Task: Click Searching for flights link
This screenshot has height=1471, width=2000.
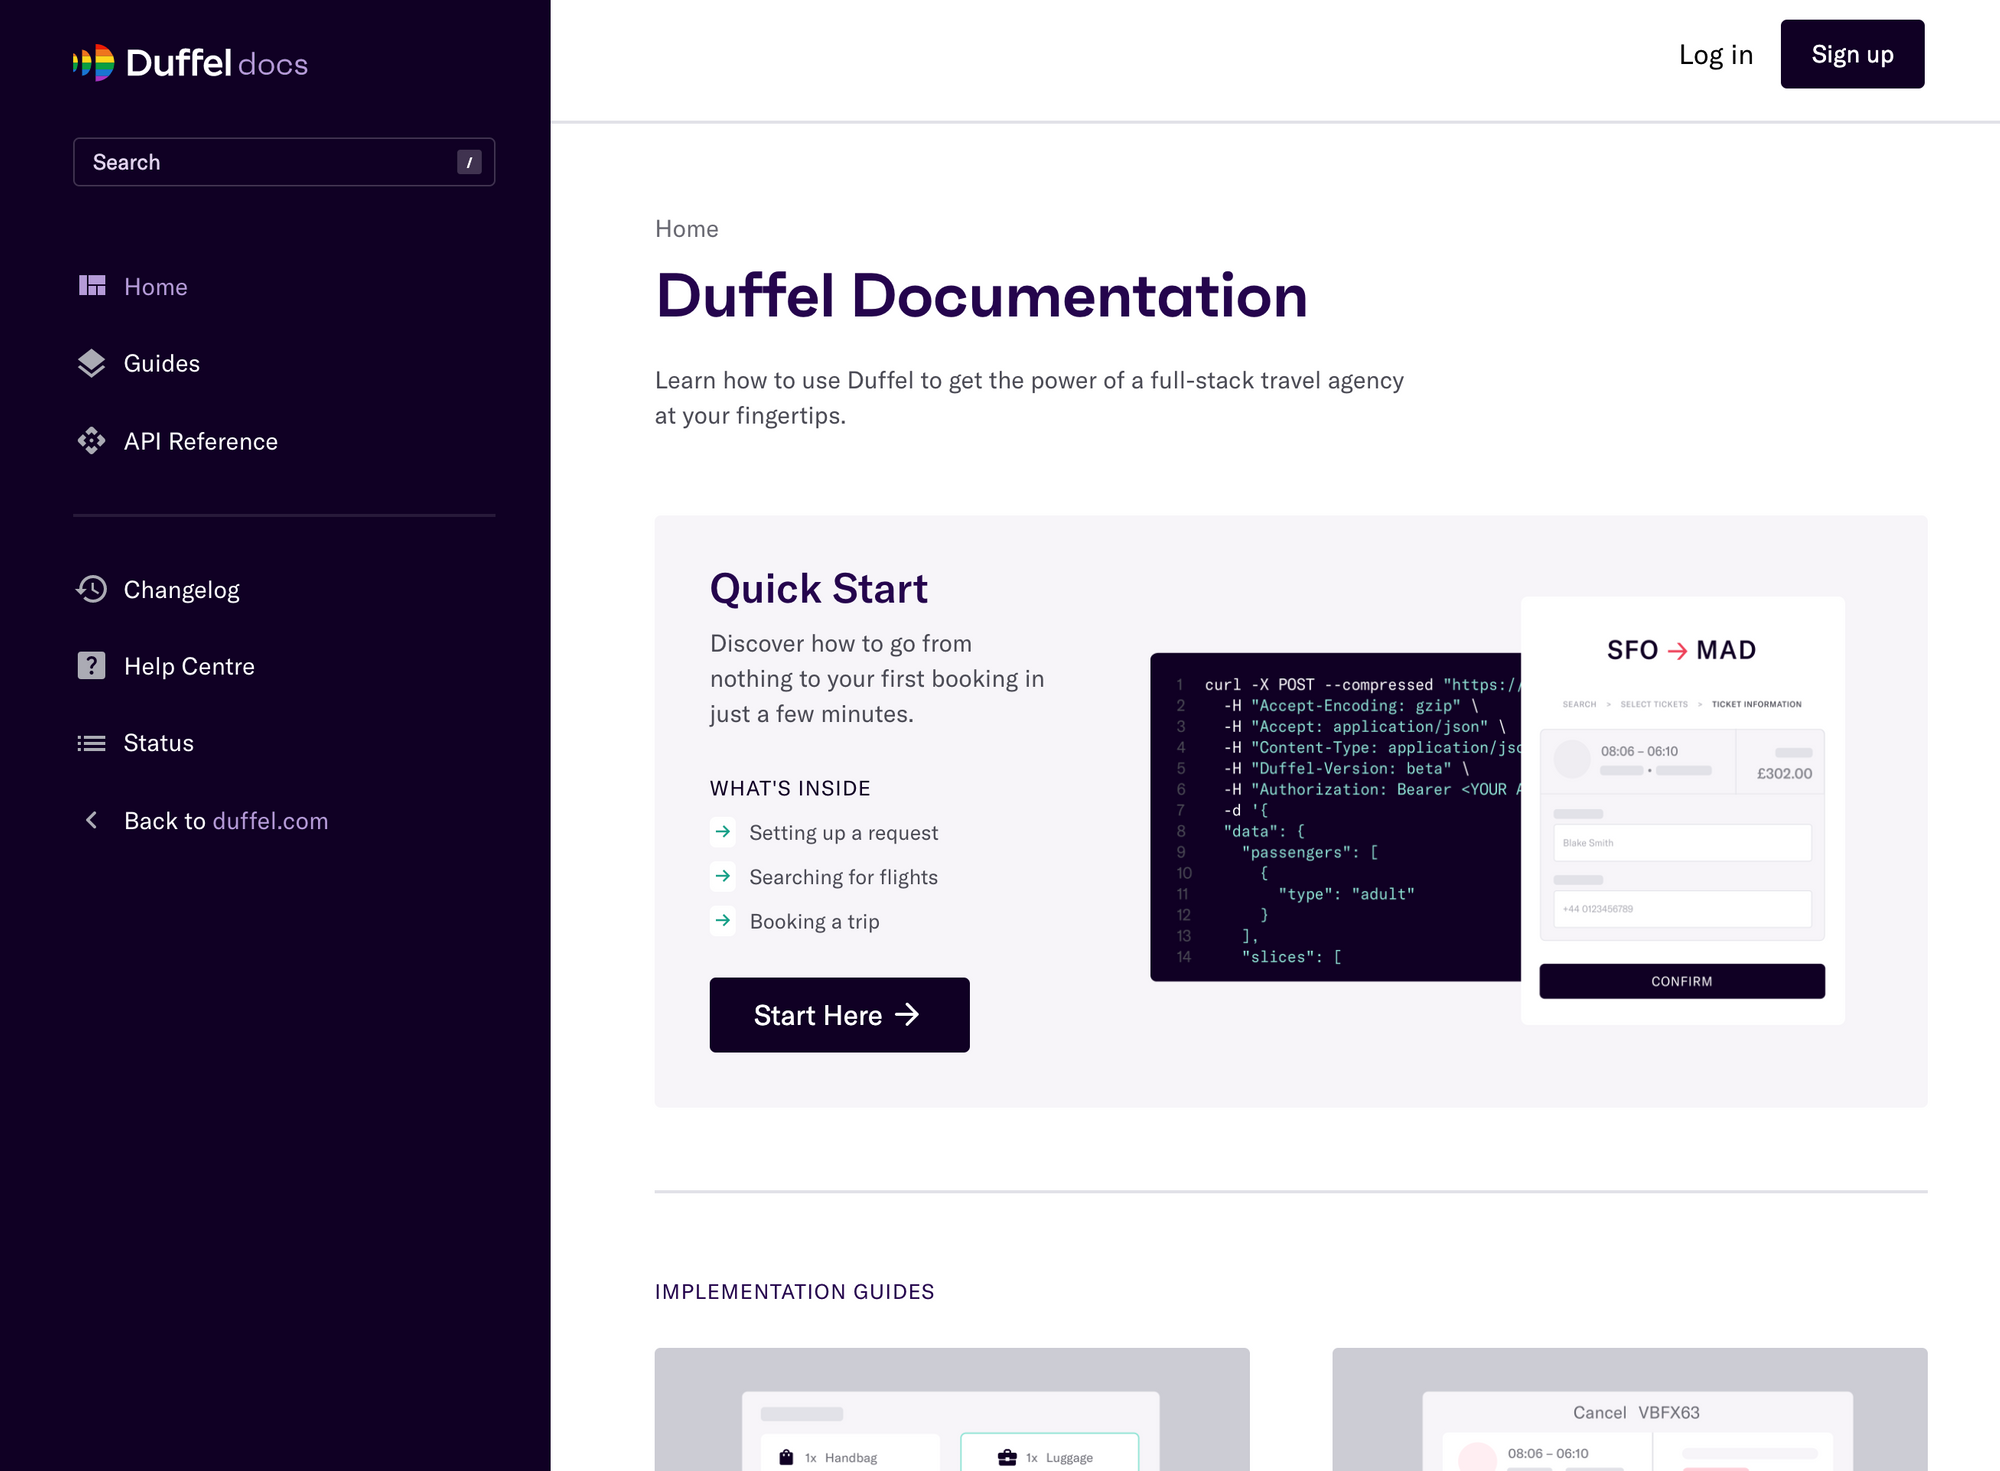Action: pos(843,877)
